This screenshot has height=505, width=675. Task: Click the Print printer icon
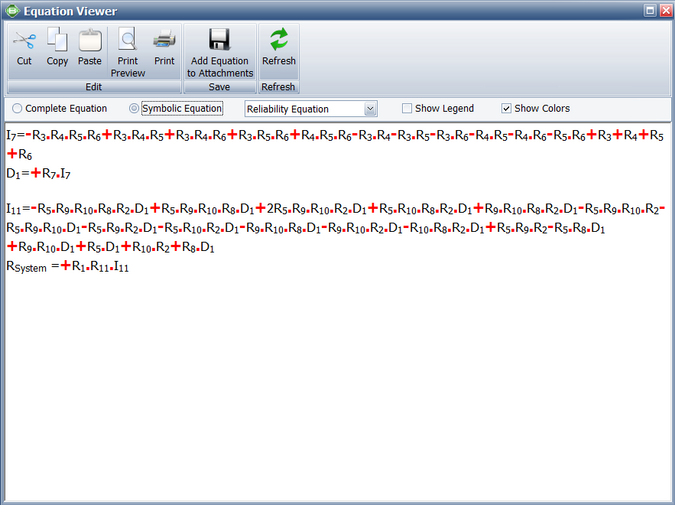click(164, 41)
